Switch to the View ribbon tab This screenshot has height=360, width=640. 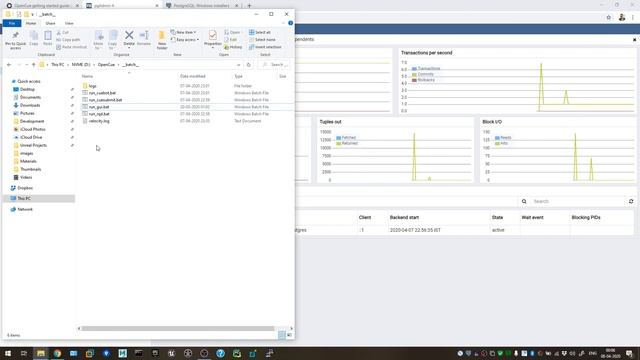[69, 23]
